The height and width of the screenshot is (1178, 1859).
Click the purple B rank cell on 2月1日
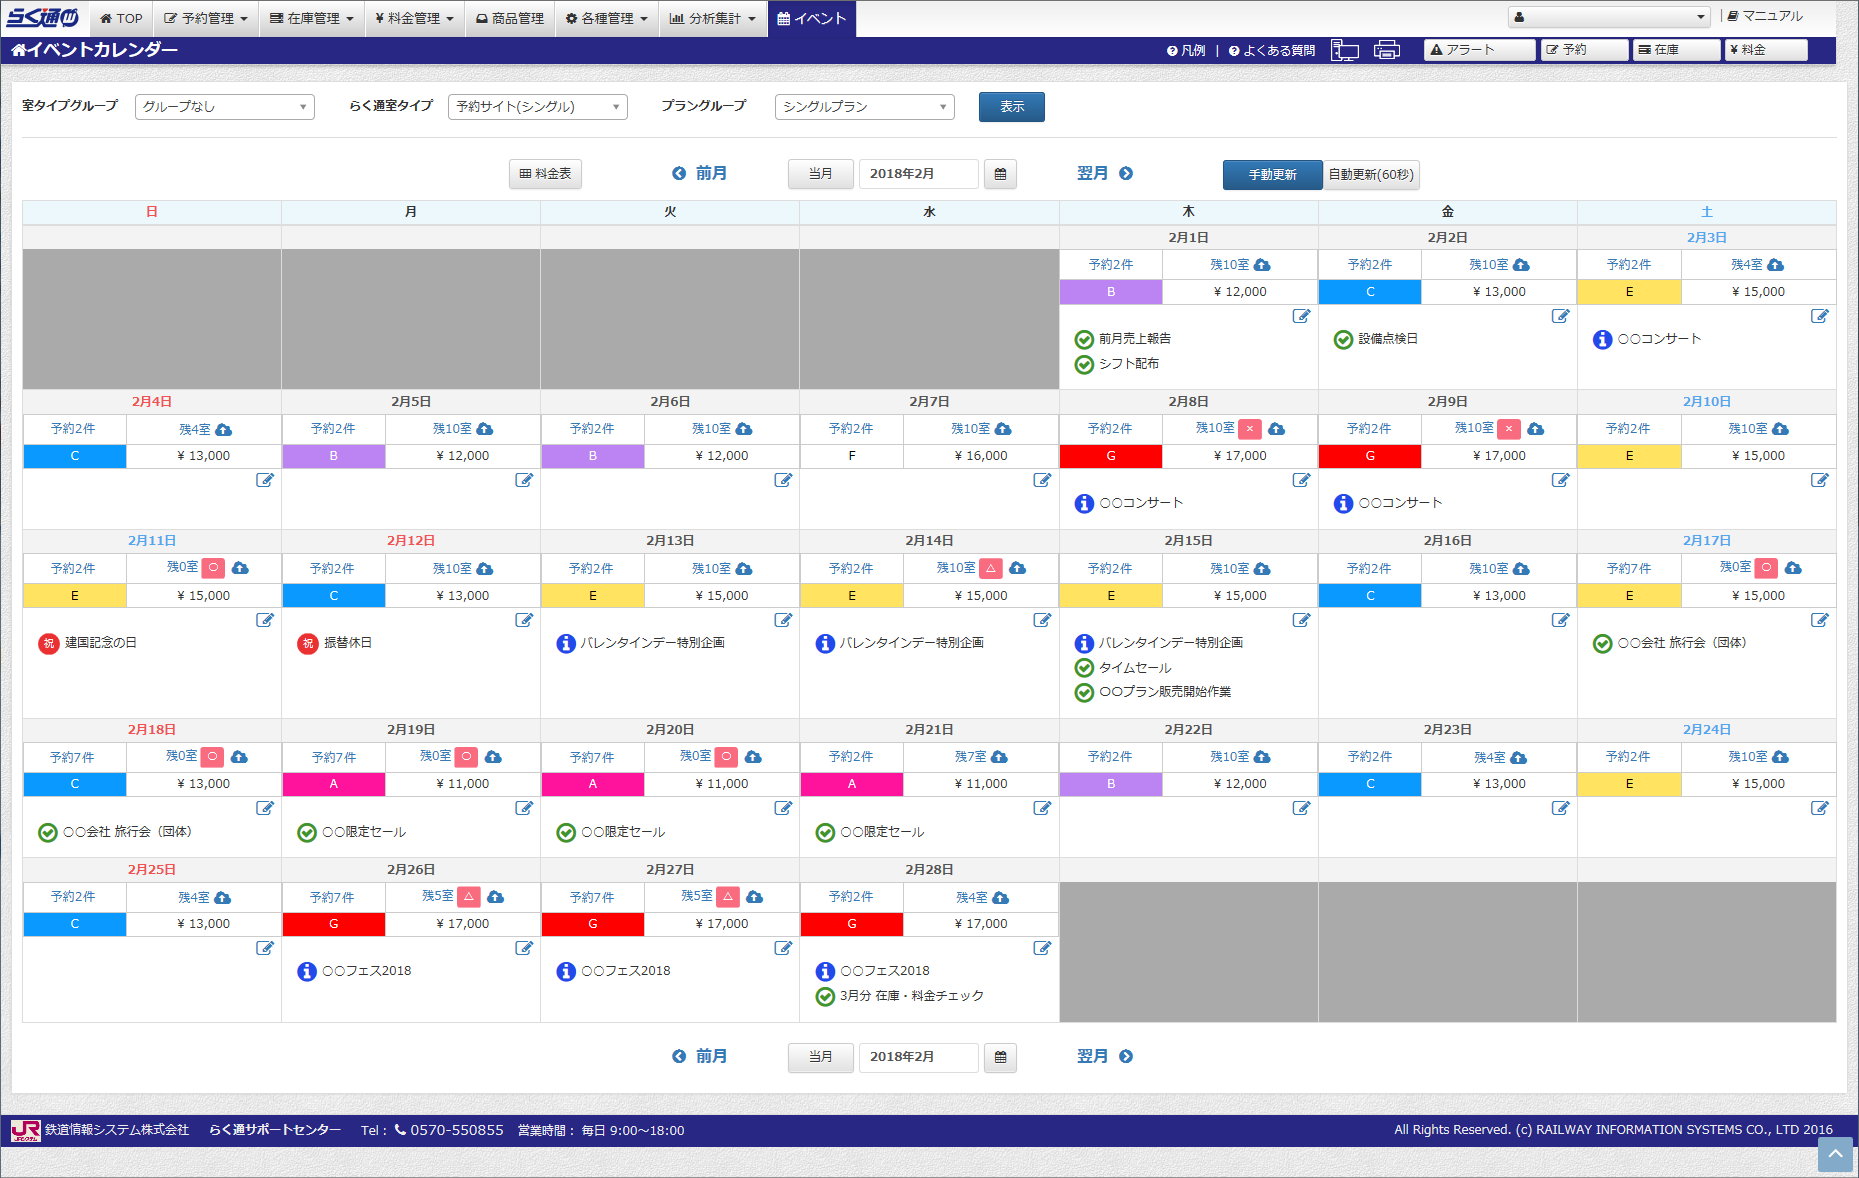[1111, 292]
